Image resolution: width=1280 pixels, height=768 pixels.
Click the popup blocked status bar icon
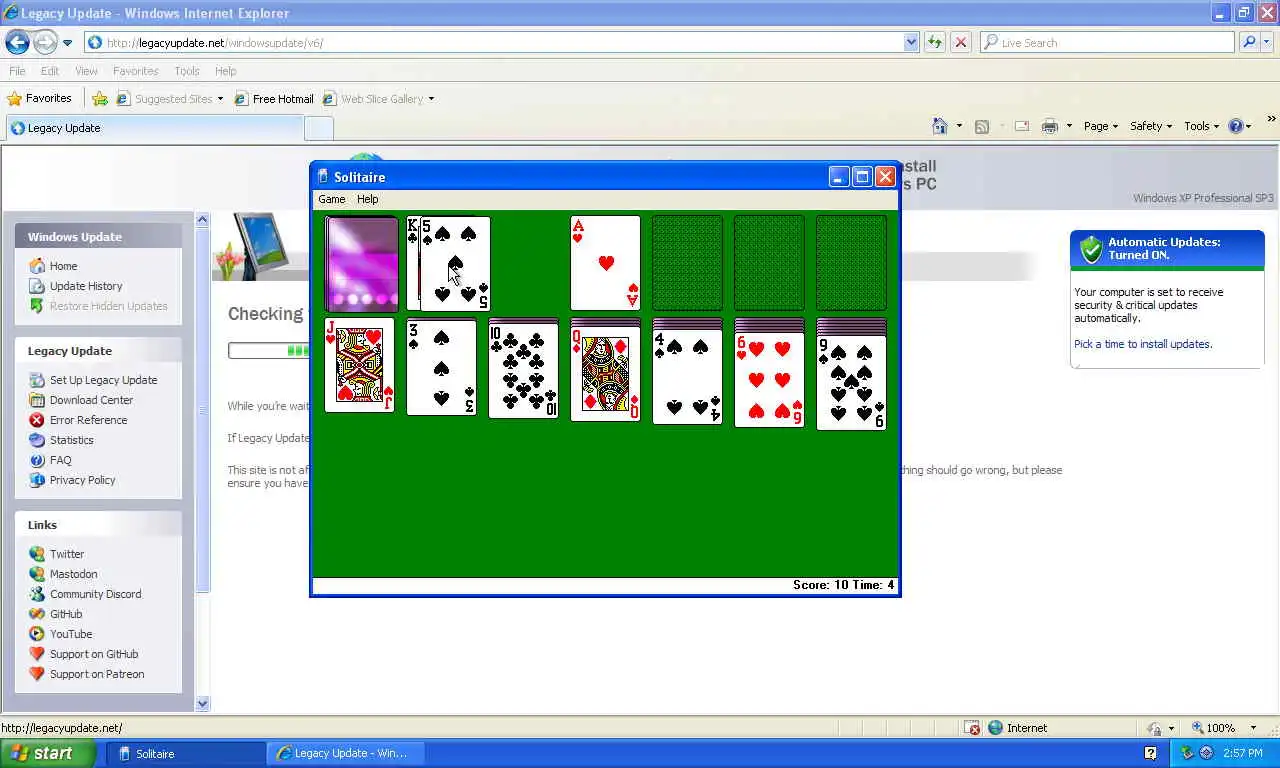click(x=973, y=728)
